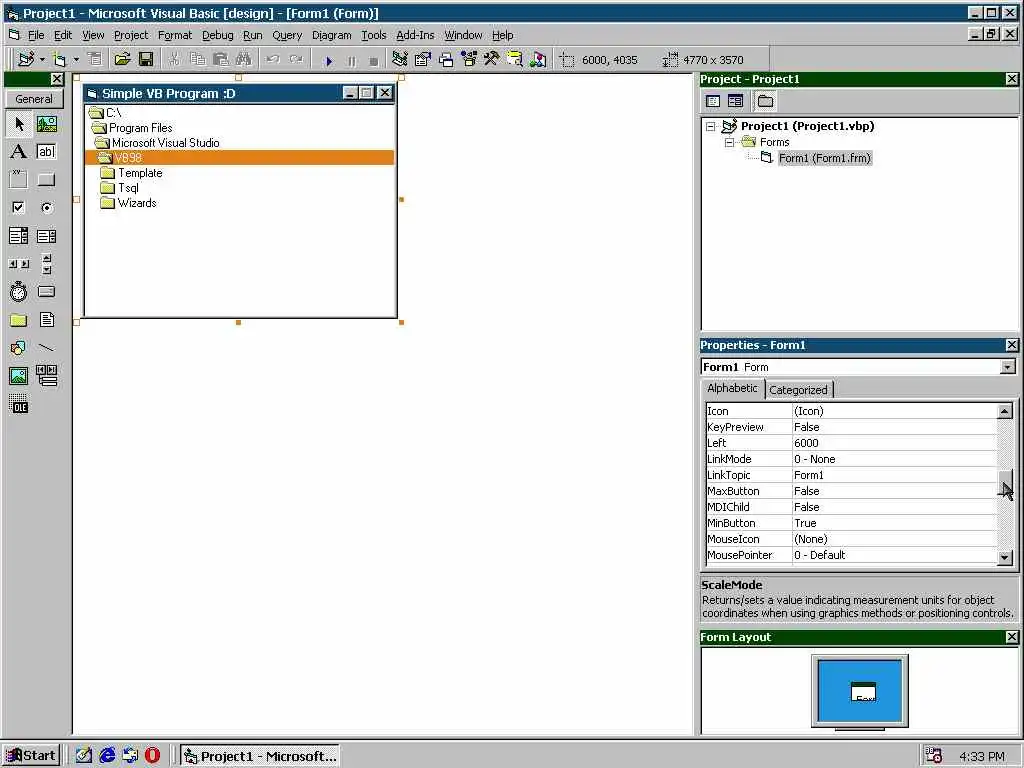Select Form1 (Form1.frm) in project tree

pos(824,158)
